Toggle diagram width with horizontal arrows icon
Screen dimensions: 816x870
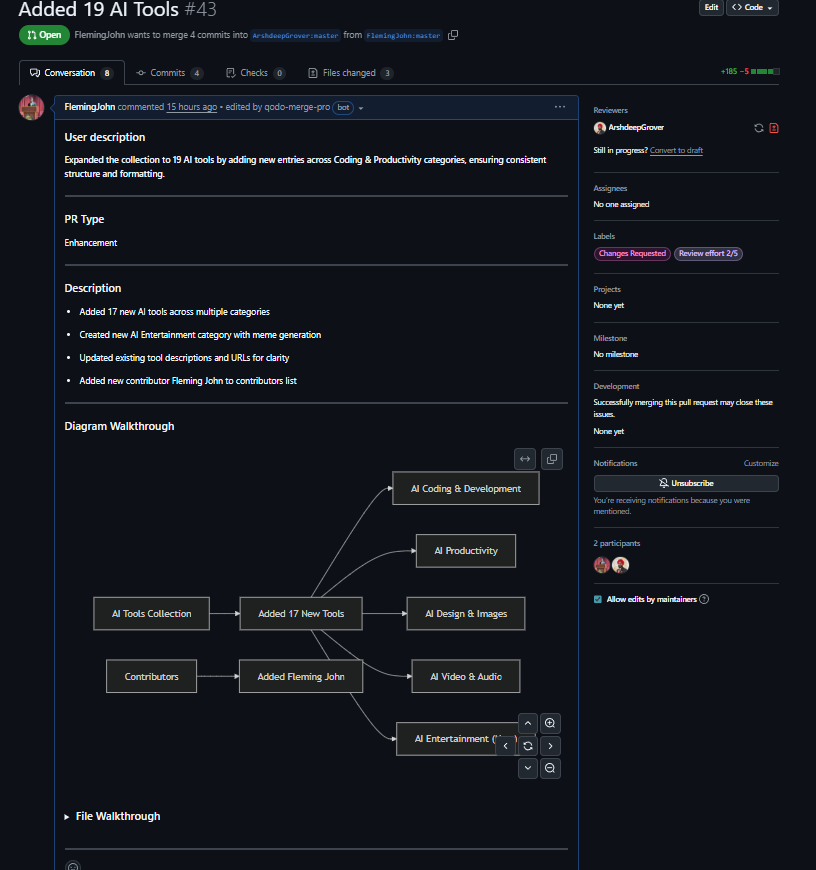(525, 459)
